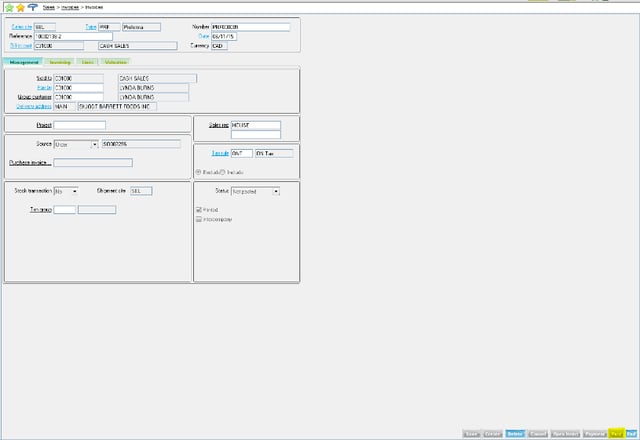Click the blue Delete button
The image size is (640, 440).
(515, 434)
